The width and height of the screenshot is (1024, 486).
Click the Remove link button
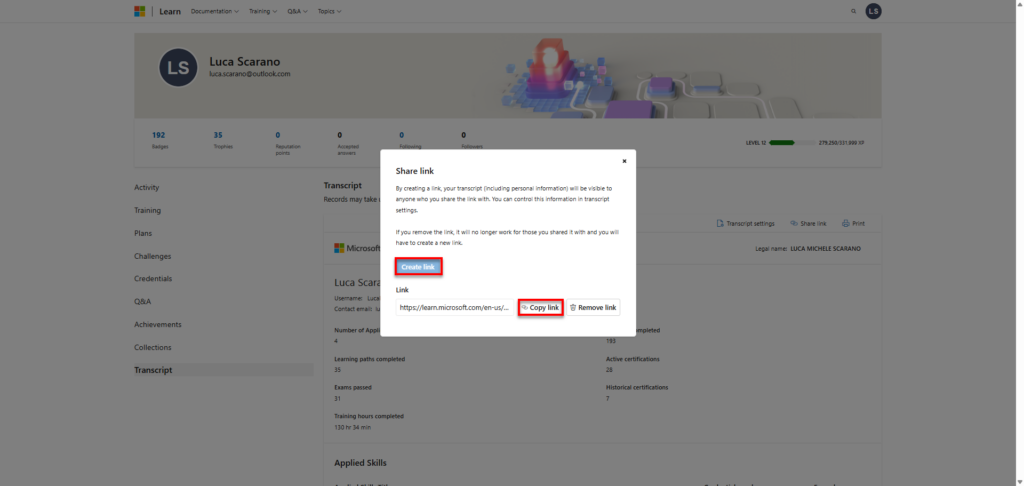[x=593, y=307]
